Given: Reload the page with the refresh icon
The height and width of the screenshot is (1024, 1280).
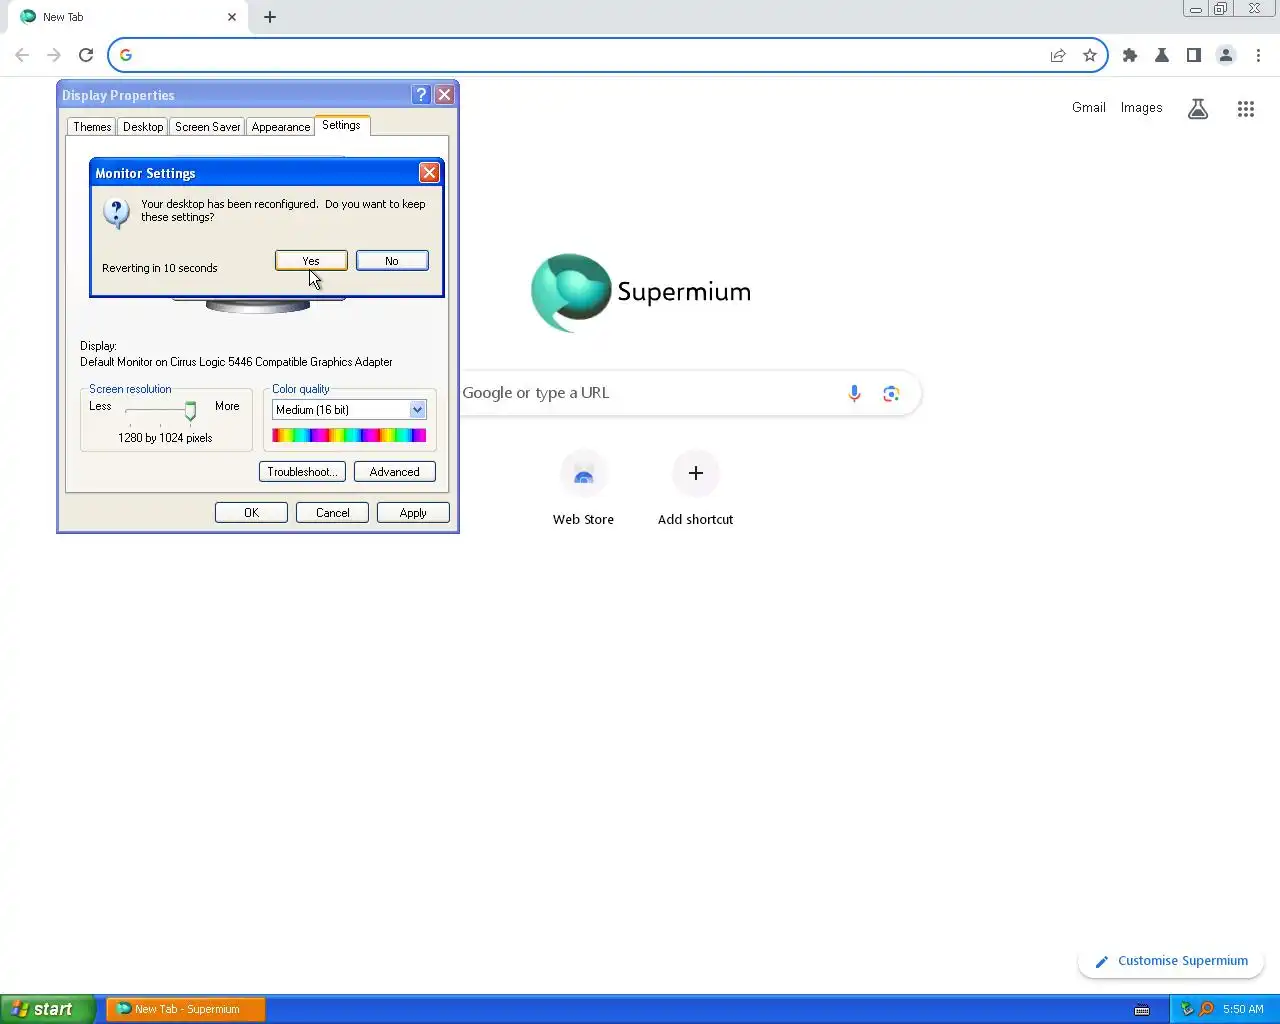Looking at the screenshot, I should tap(86, 55).
